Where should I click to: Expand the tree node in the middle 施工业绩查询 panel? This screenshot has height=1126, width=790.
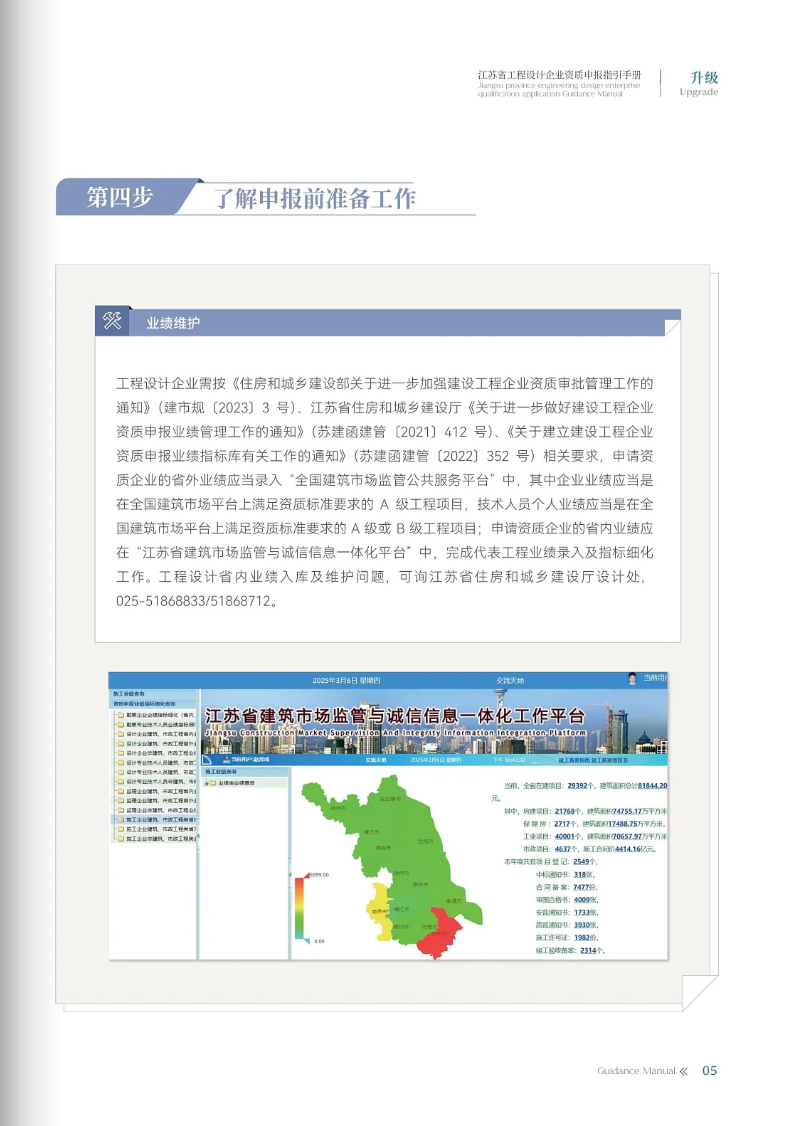point(205,783)
